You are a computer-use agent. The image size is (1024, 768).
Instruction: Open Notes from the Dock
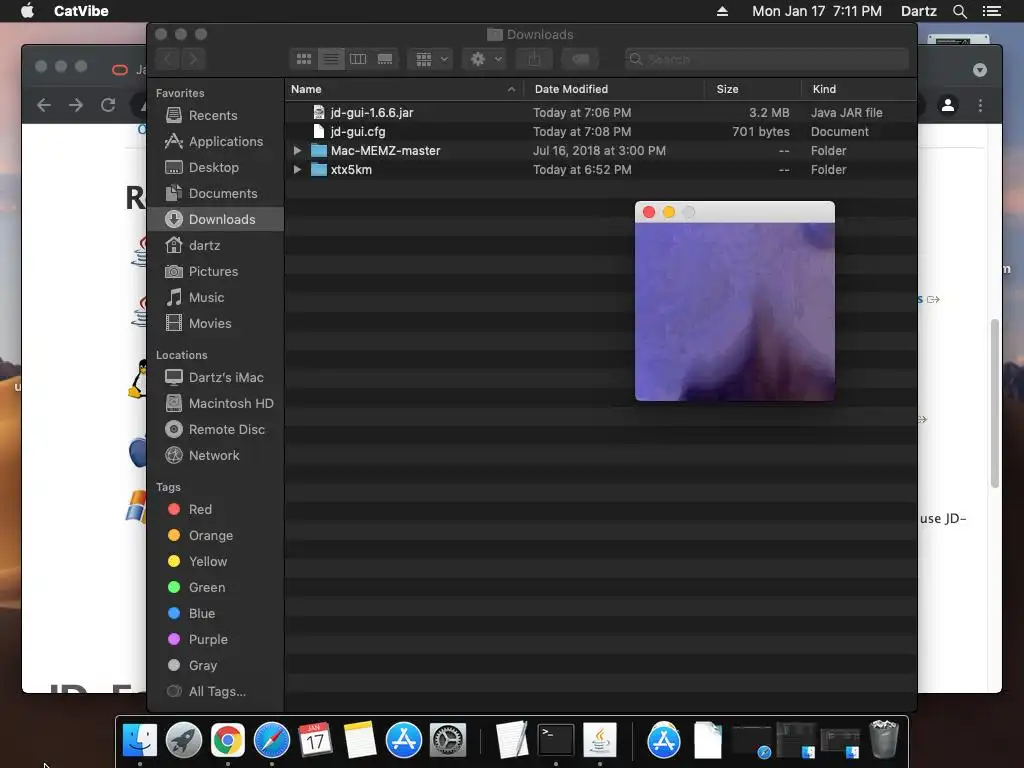click(x=360, y=740)
